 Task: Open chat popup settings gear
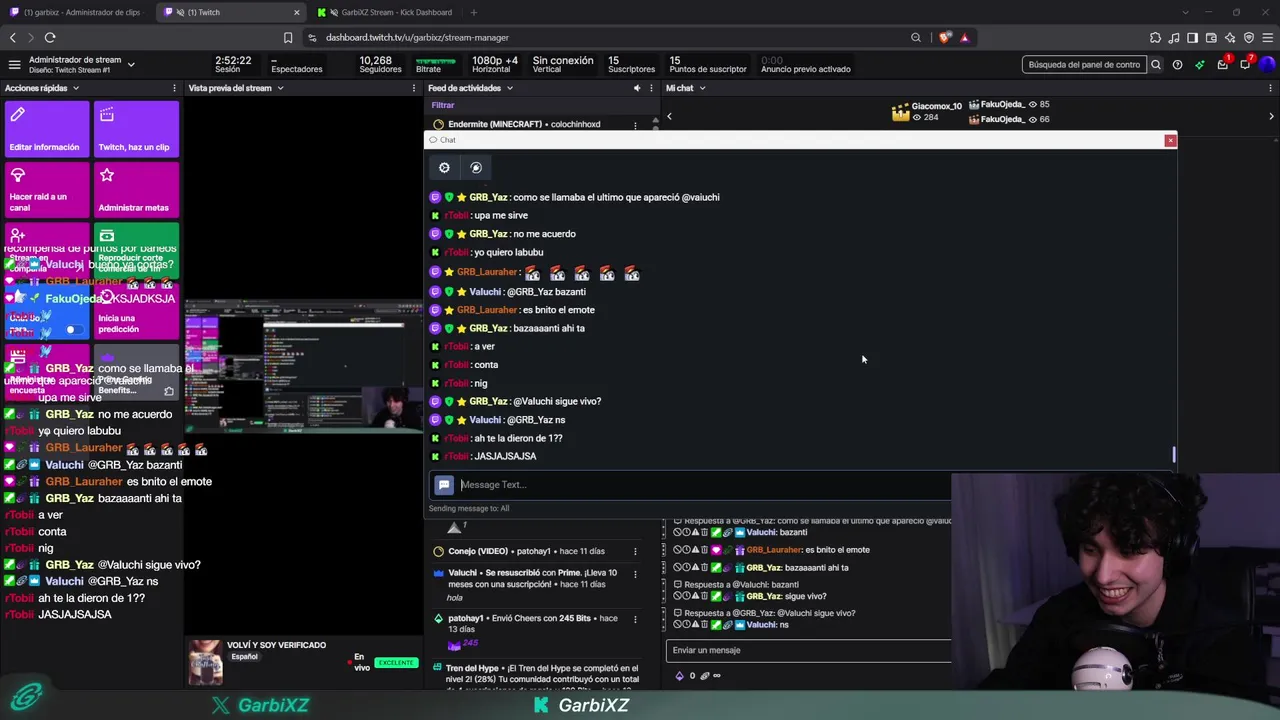tap(445, 168)
